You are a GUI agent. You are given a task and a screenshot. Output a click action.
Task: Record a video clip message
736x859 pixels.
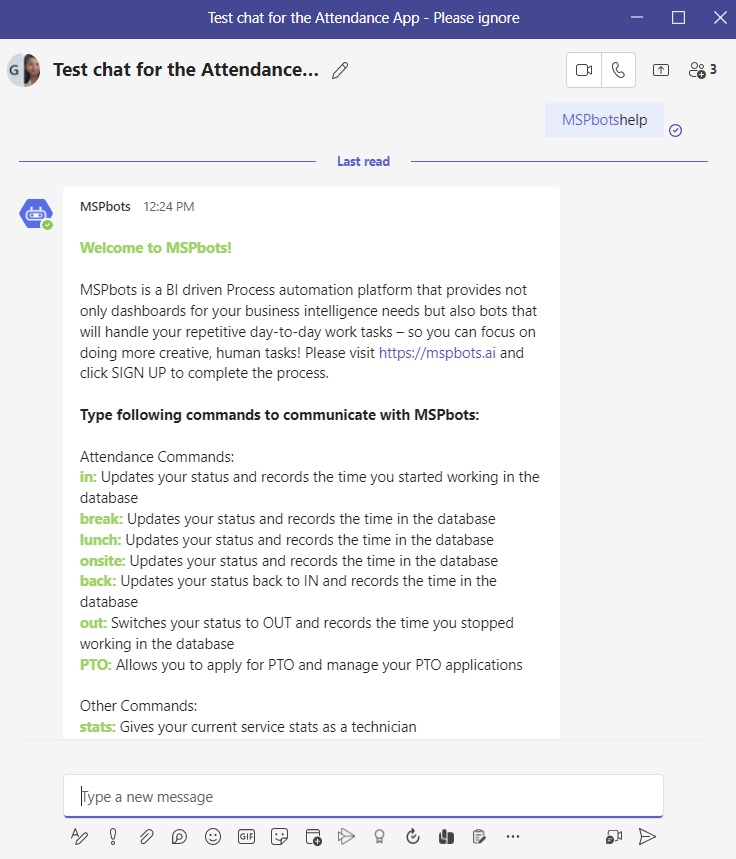point(613,836)
